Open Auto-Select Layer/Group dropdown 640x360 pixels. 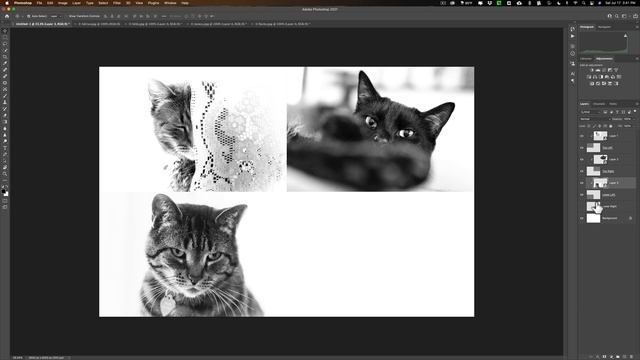[55, 16]
